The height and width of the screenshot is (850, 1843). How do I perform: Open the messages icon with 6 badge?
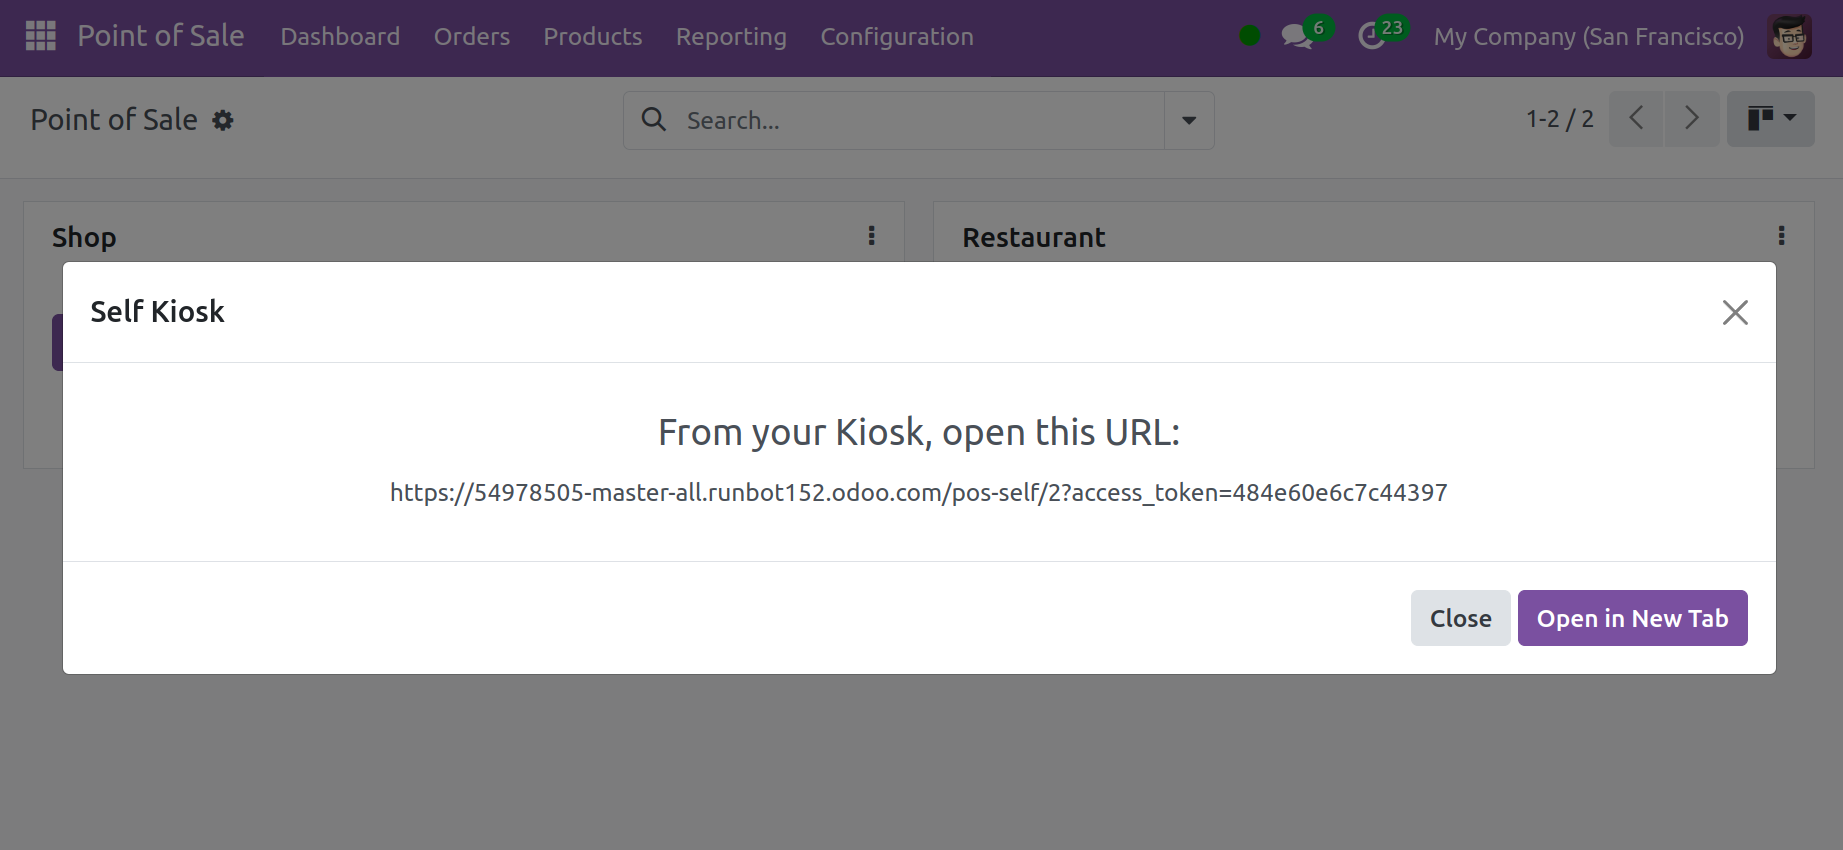[x=1305, y=35]
